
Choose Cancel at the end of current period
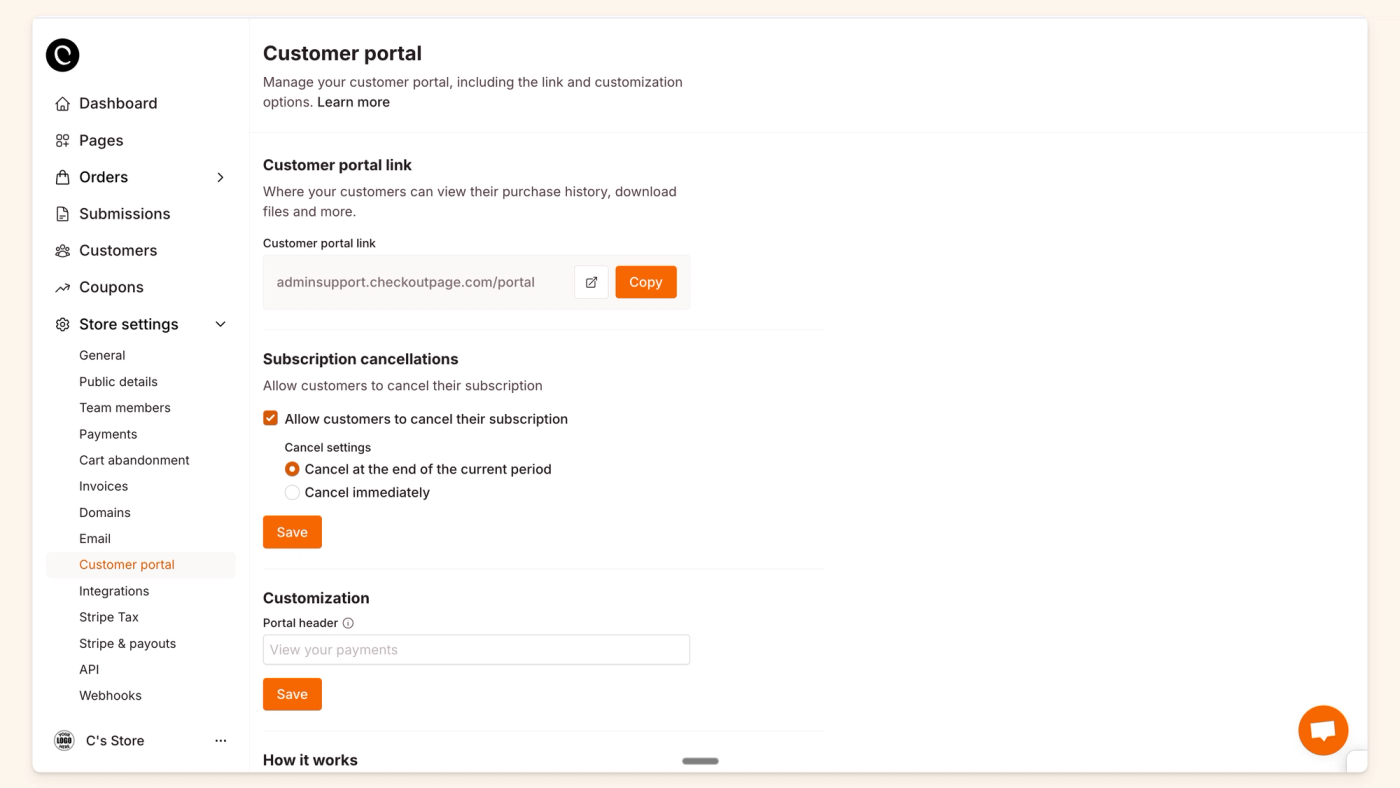click(x=292, y=469)
